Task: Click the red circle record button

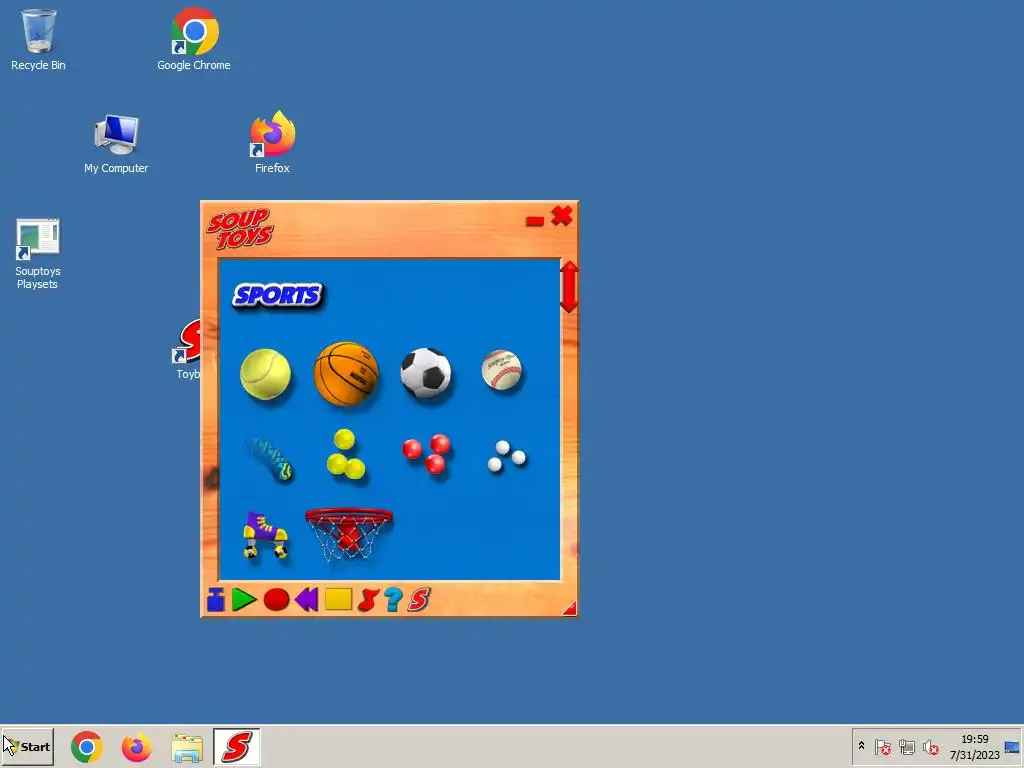Action: point(276,600)
